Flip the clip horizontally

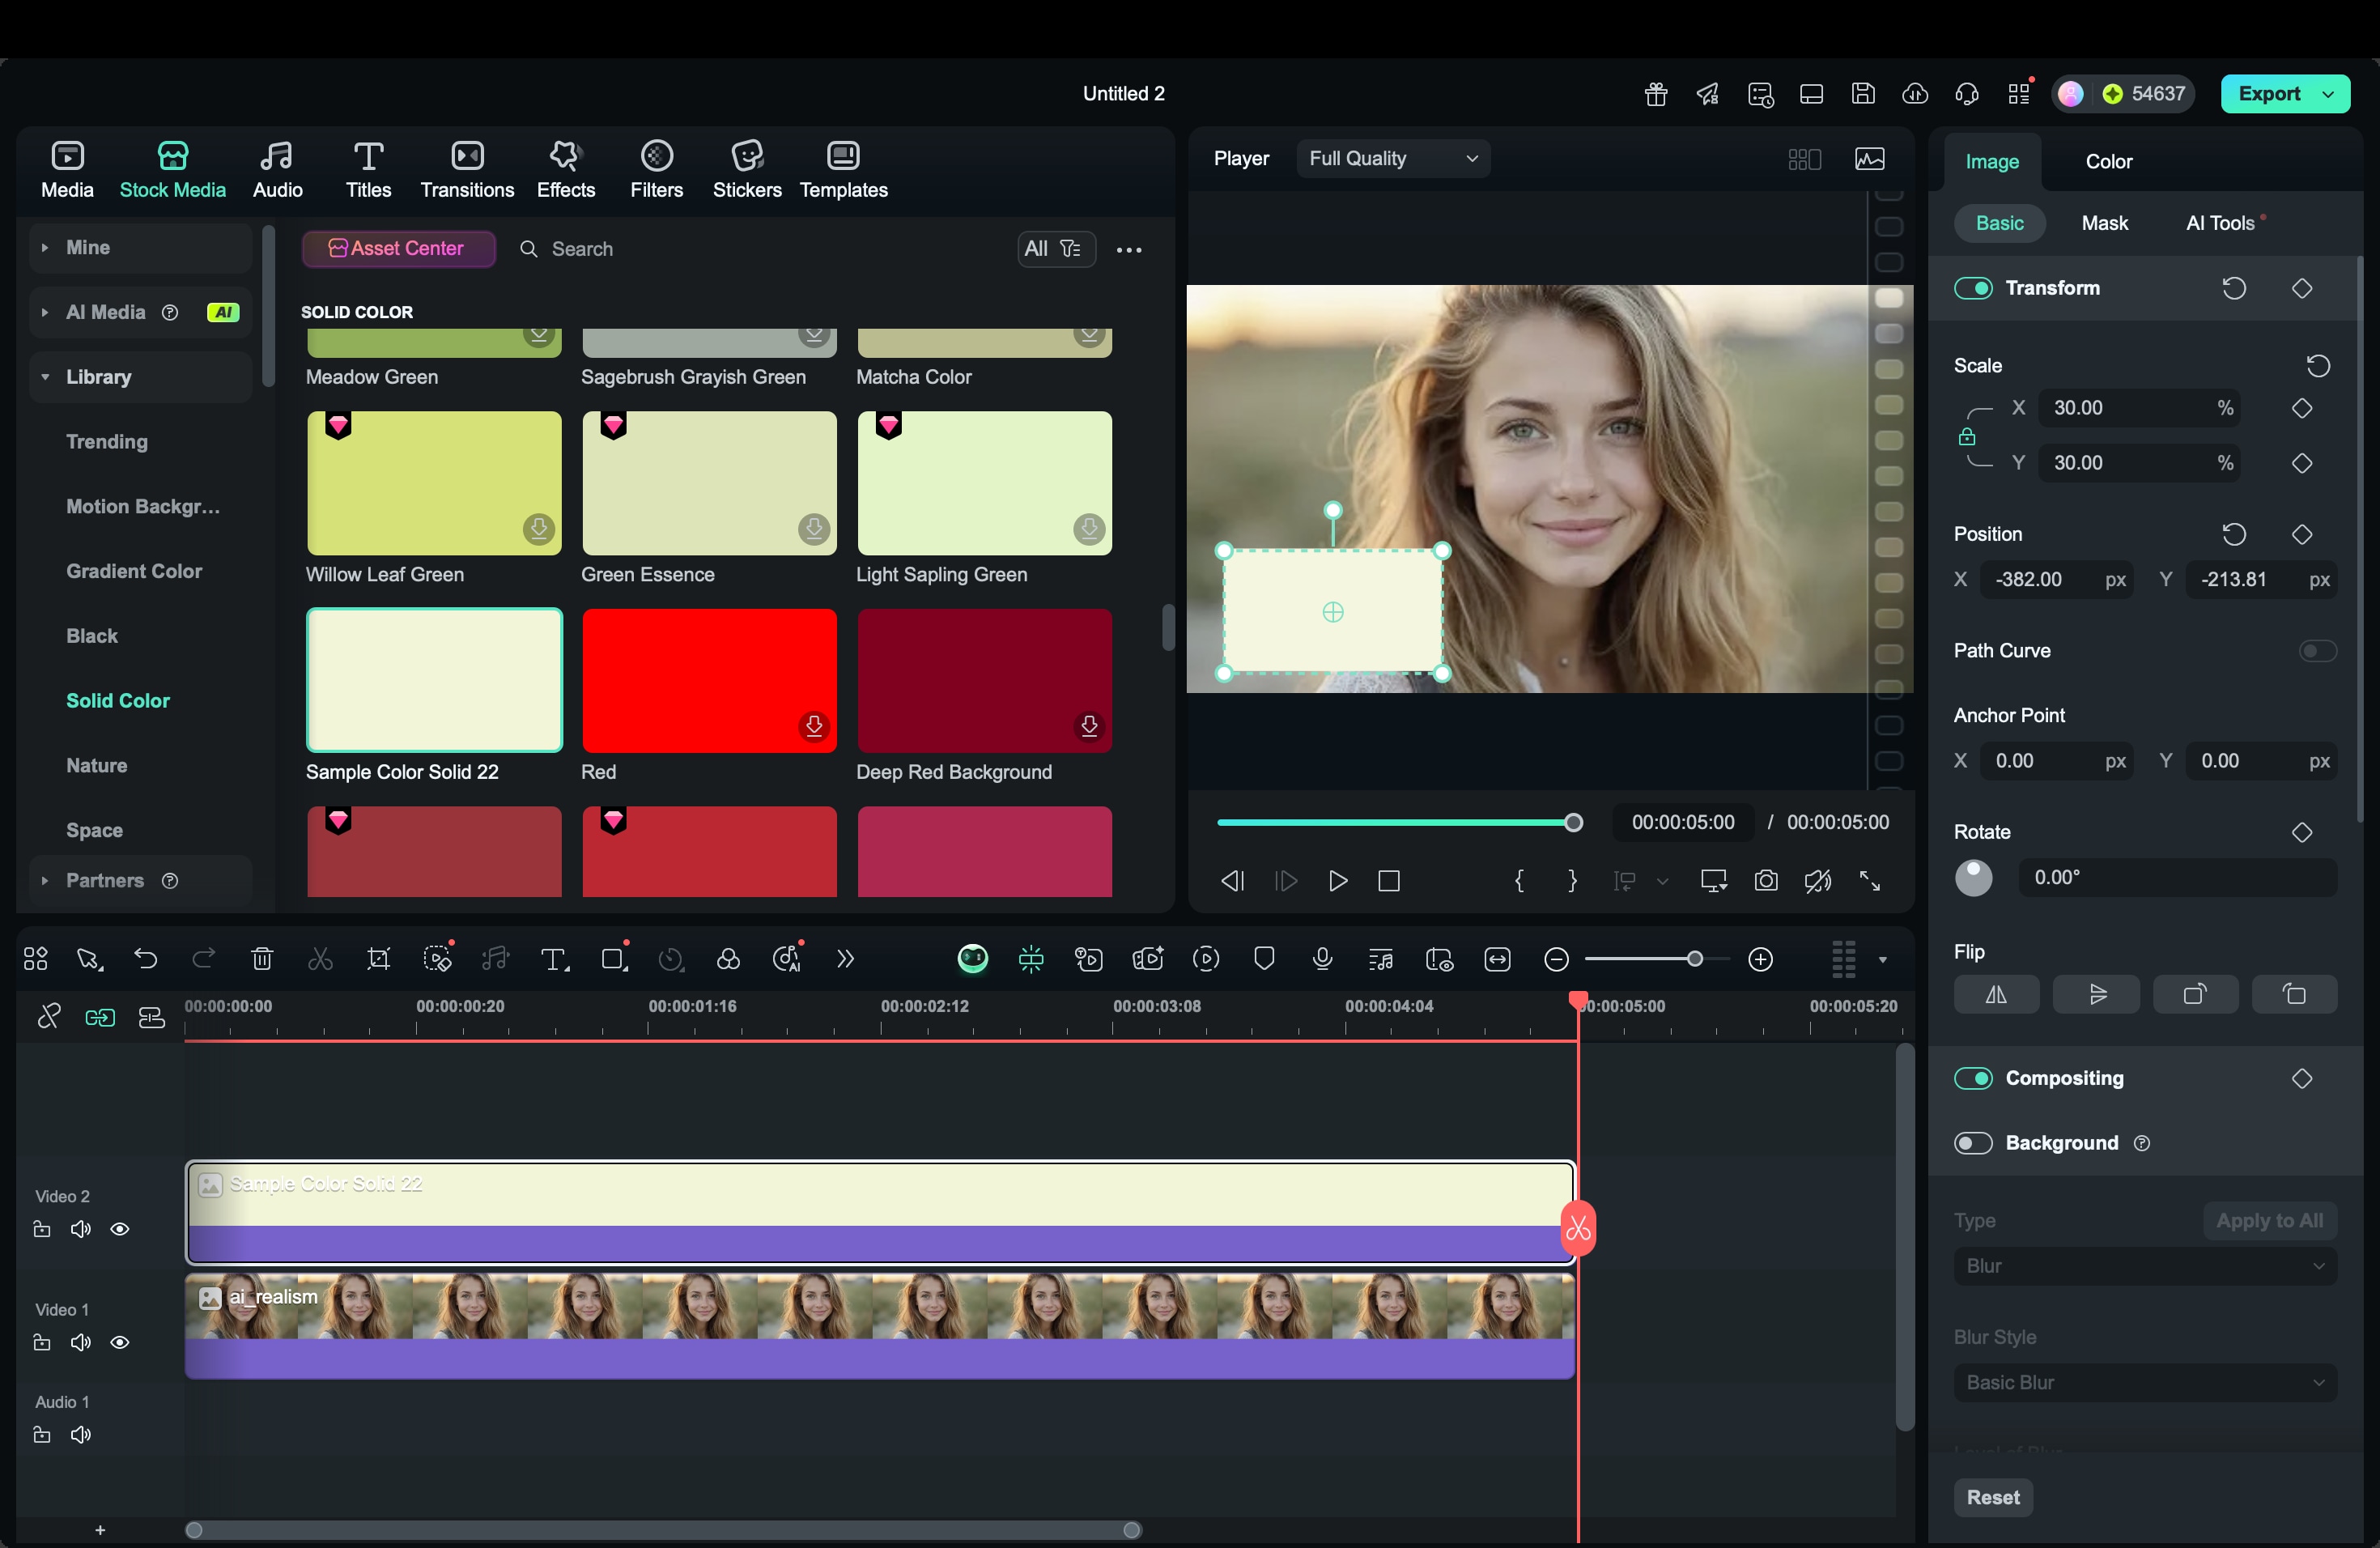click(1996, 994)
